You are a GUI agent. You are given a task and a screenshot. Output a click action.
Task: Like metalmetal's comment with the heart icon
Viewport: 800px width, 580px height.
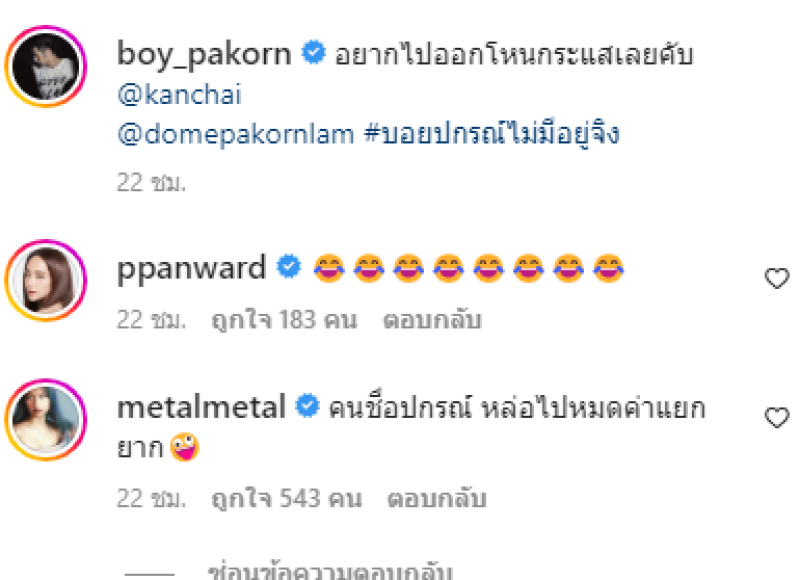(777, 417)
